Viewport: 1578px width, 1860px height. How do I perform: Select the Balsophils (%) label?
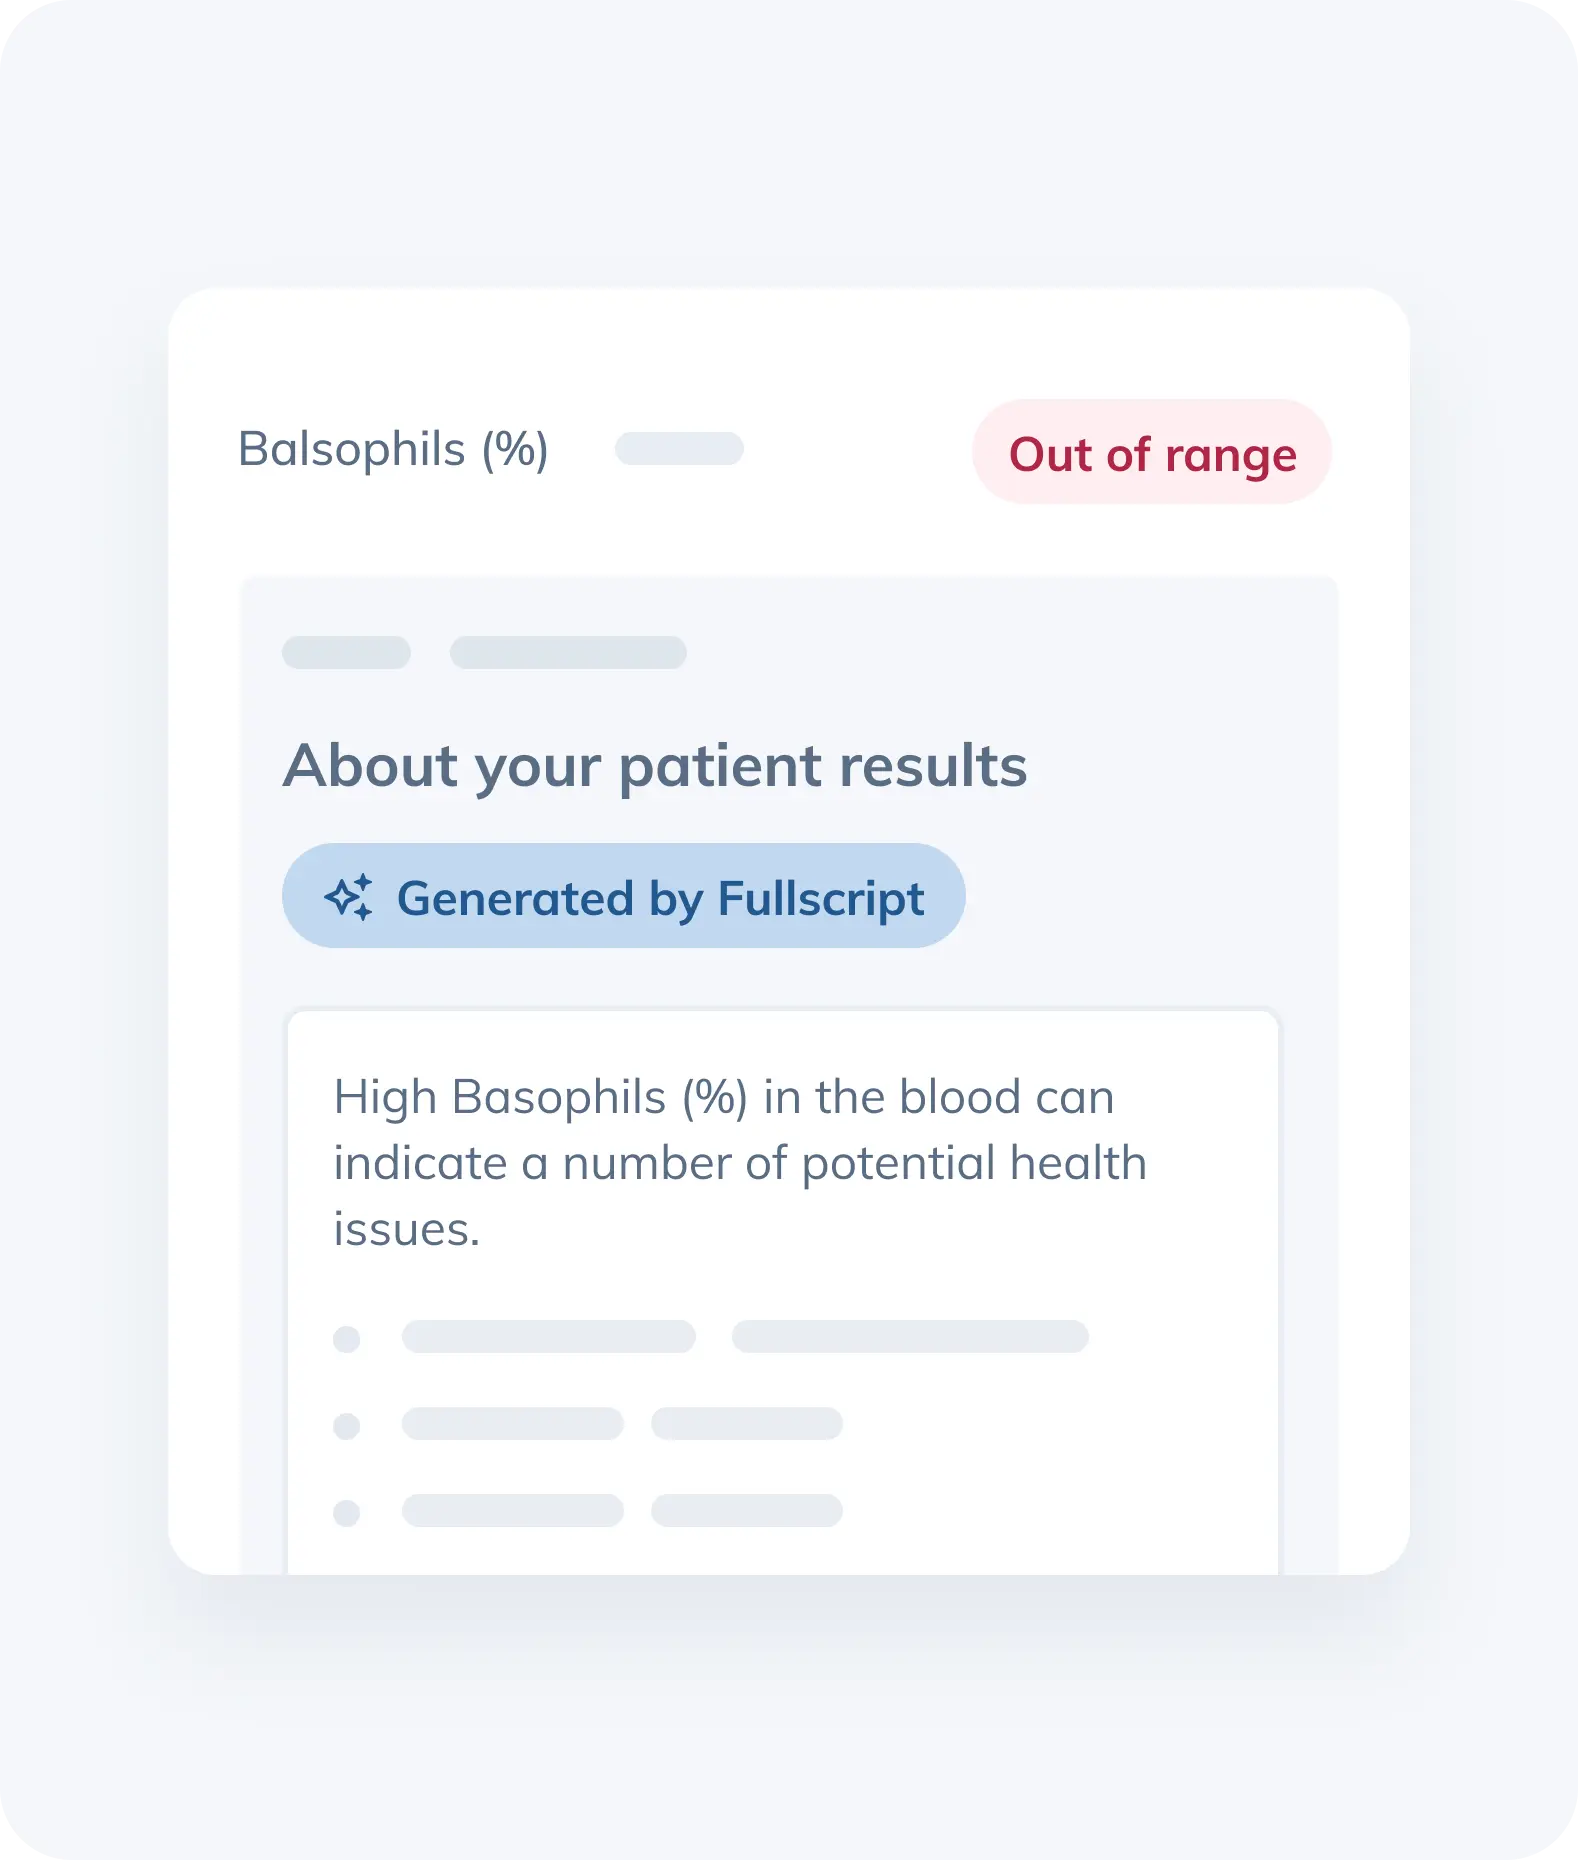click(393, 449)
